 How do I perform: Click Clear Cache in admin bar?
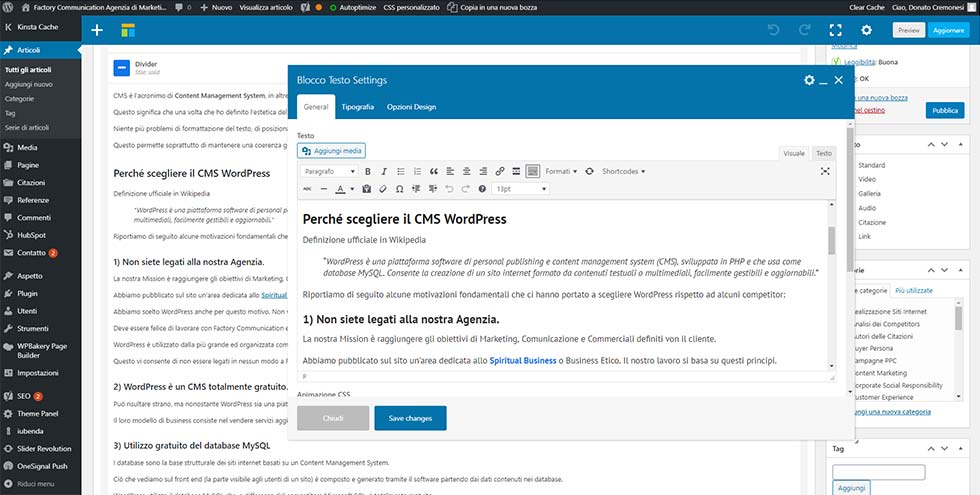tap(866, 8)
